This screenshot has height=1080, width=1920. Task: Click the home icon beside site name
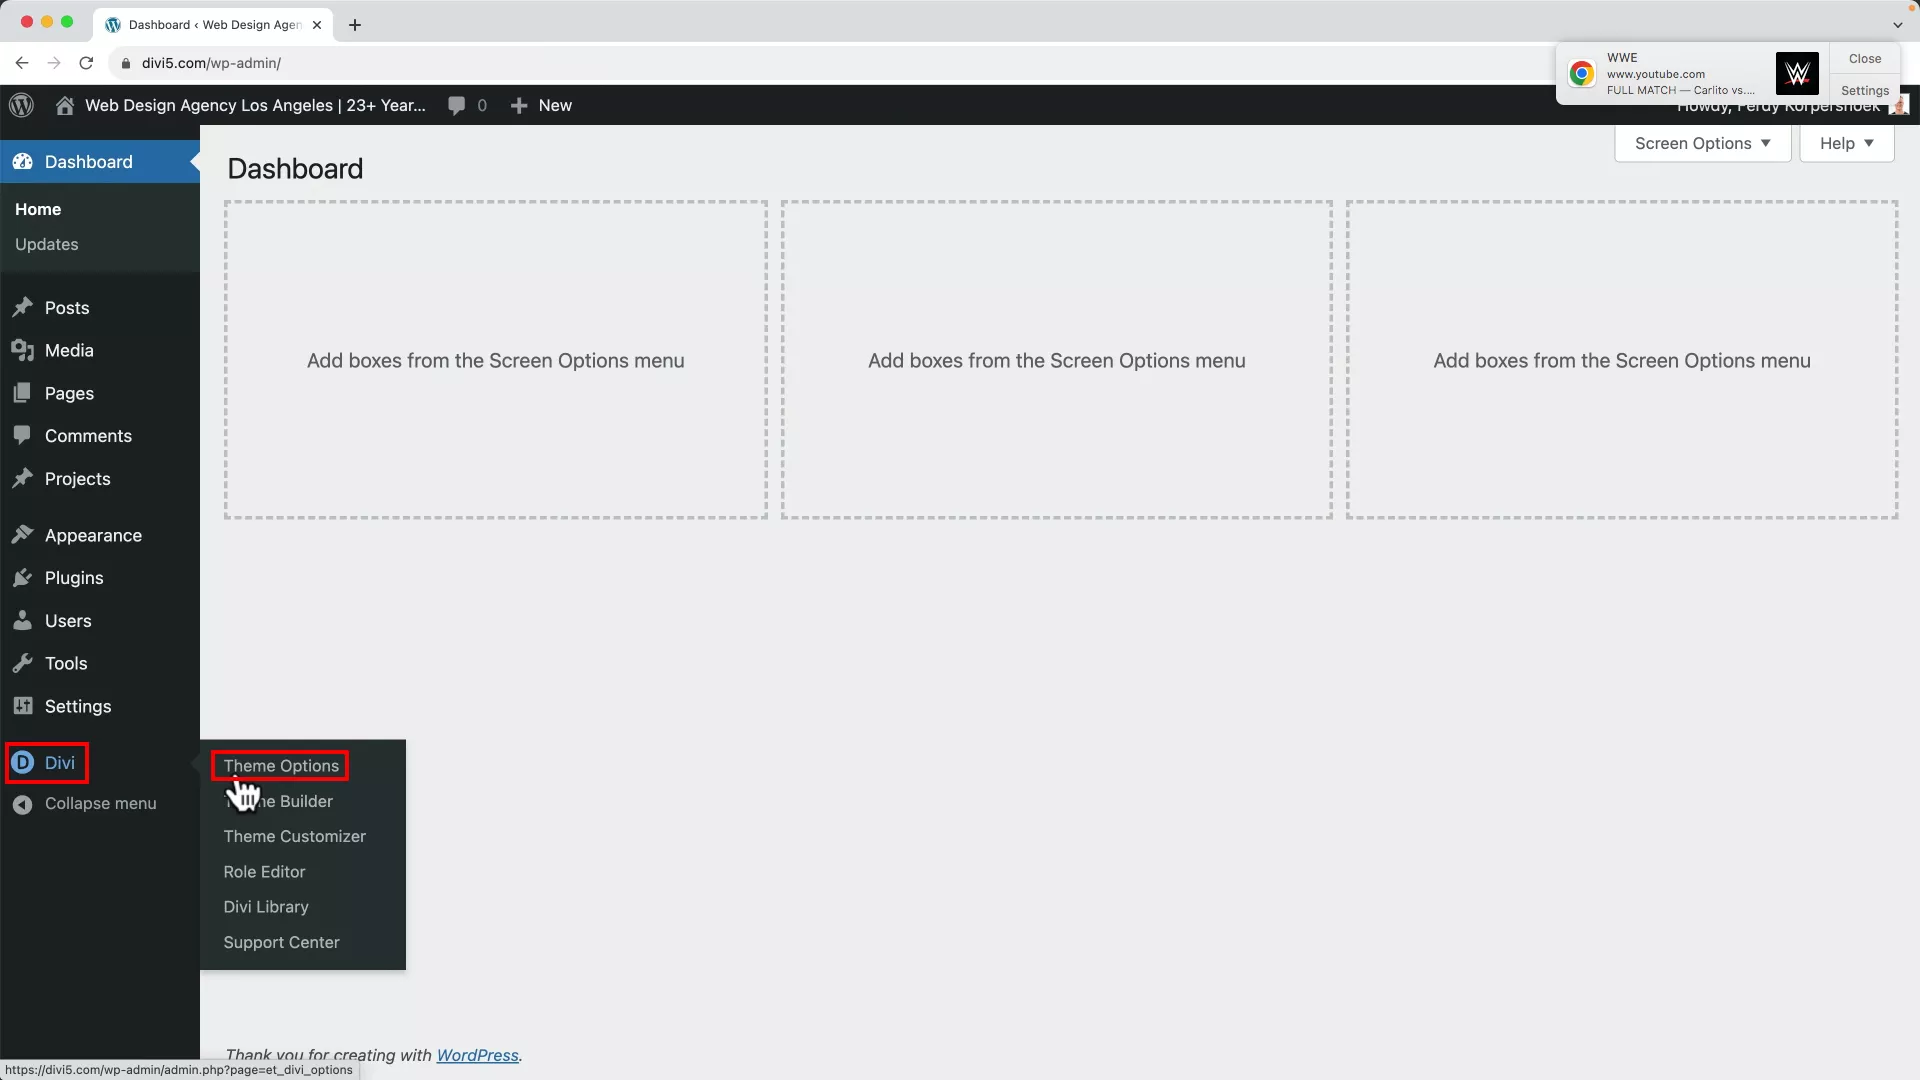click(x=65, y=105)
